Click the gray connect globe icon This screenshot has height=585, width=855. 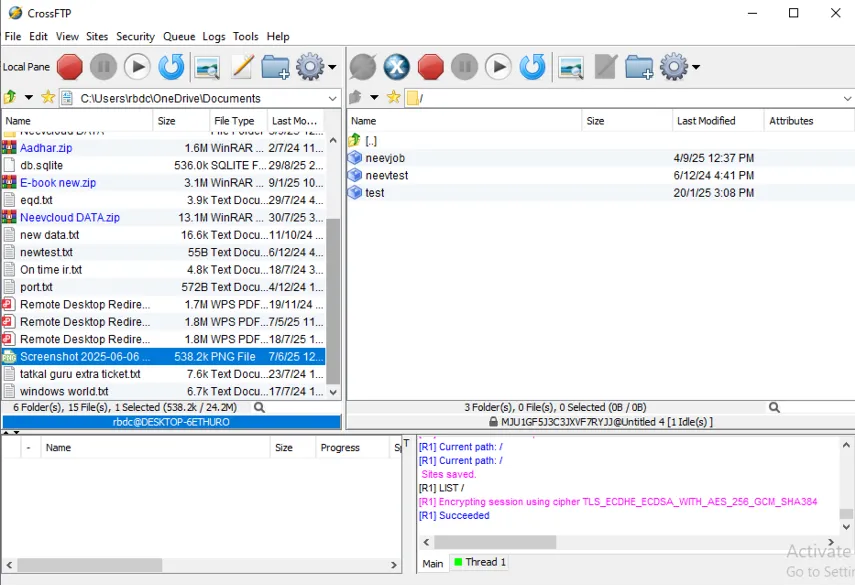(x=363, y=67)
